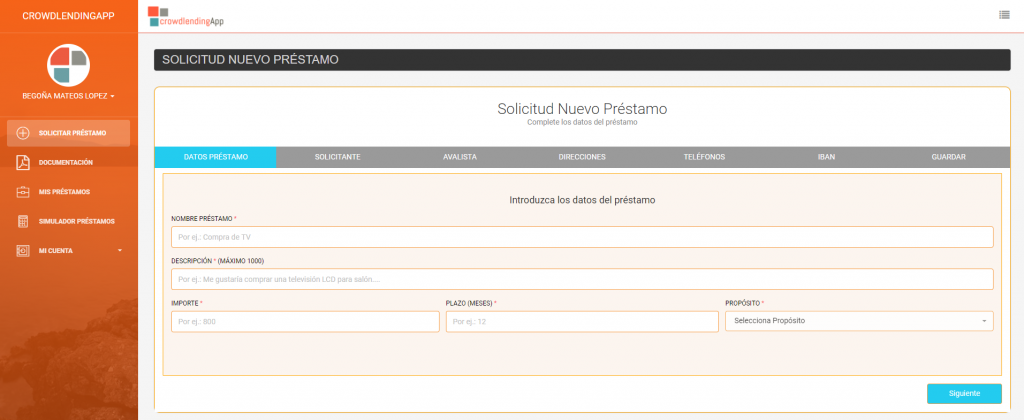
Task: Click the Mis Préstamos briefcase icon
Action: tap(23, 192)
